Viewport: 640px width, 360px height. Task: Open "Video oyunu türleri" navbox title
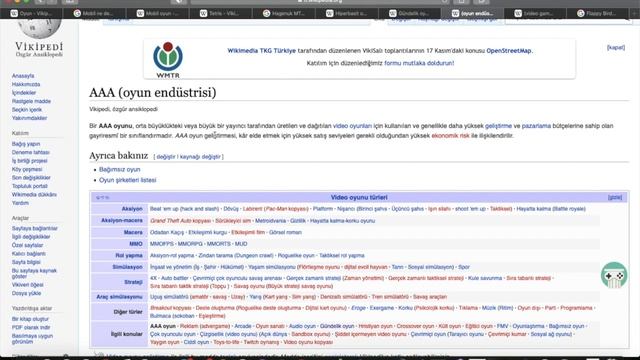359,197
